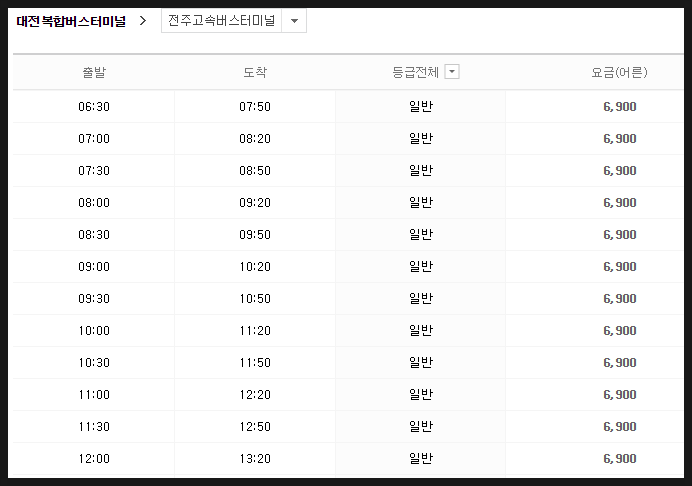Click 일반 grade in the 10:30 row
692x486 pixels.
421,362
